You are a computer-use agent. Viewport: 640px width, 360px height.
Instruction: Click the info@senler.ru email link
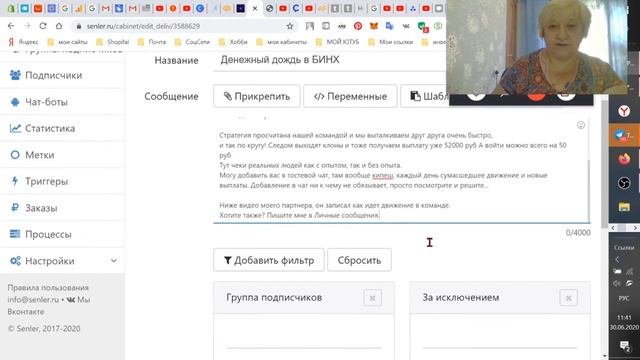pos(33,300)
